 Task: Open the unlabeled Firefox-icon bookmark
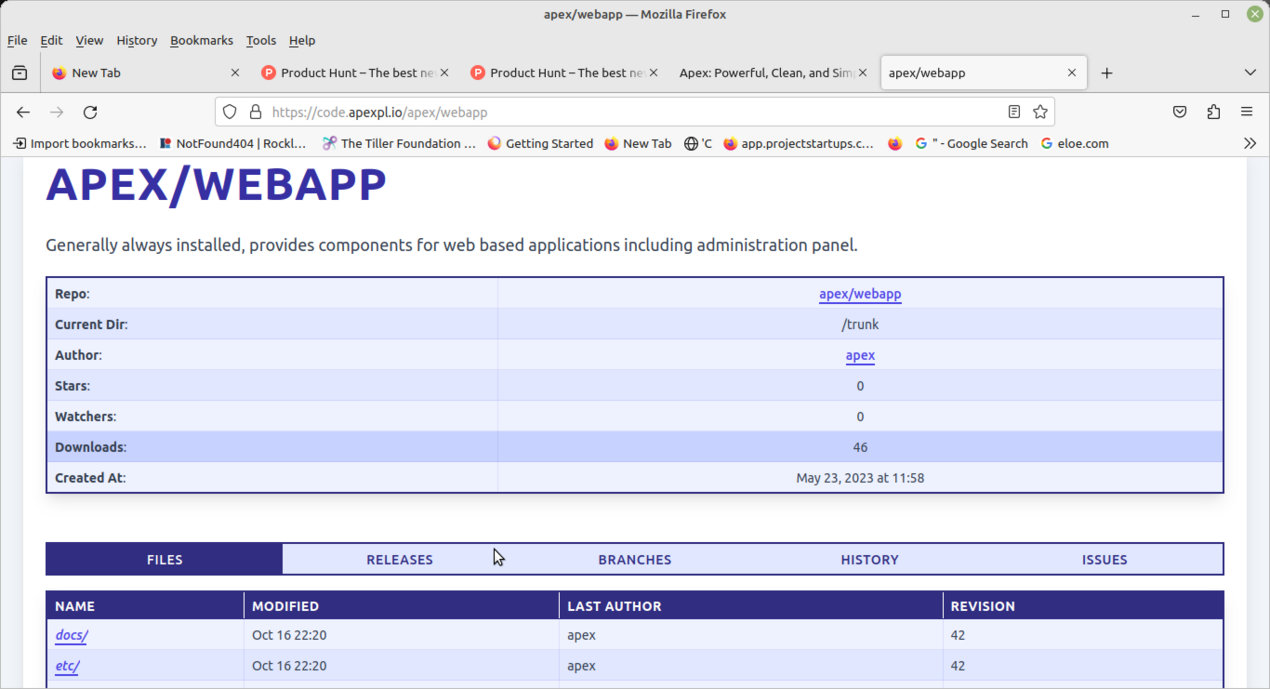895,143
